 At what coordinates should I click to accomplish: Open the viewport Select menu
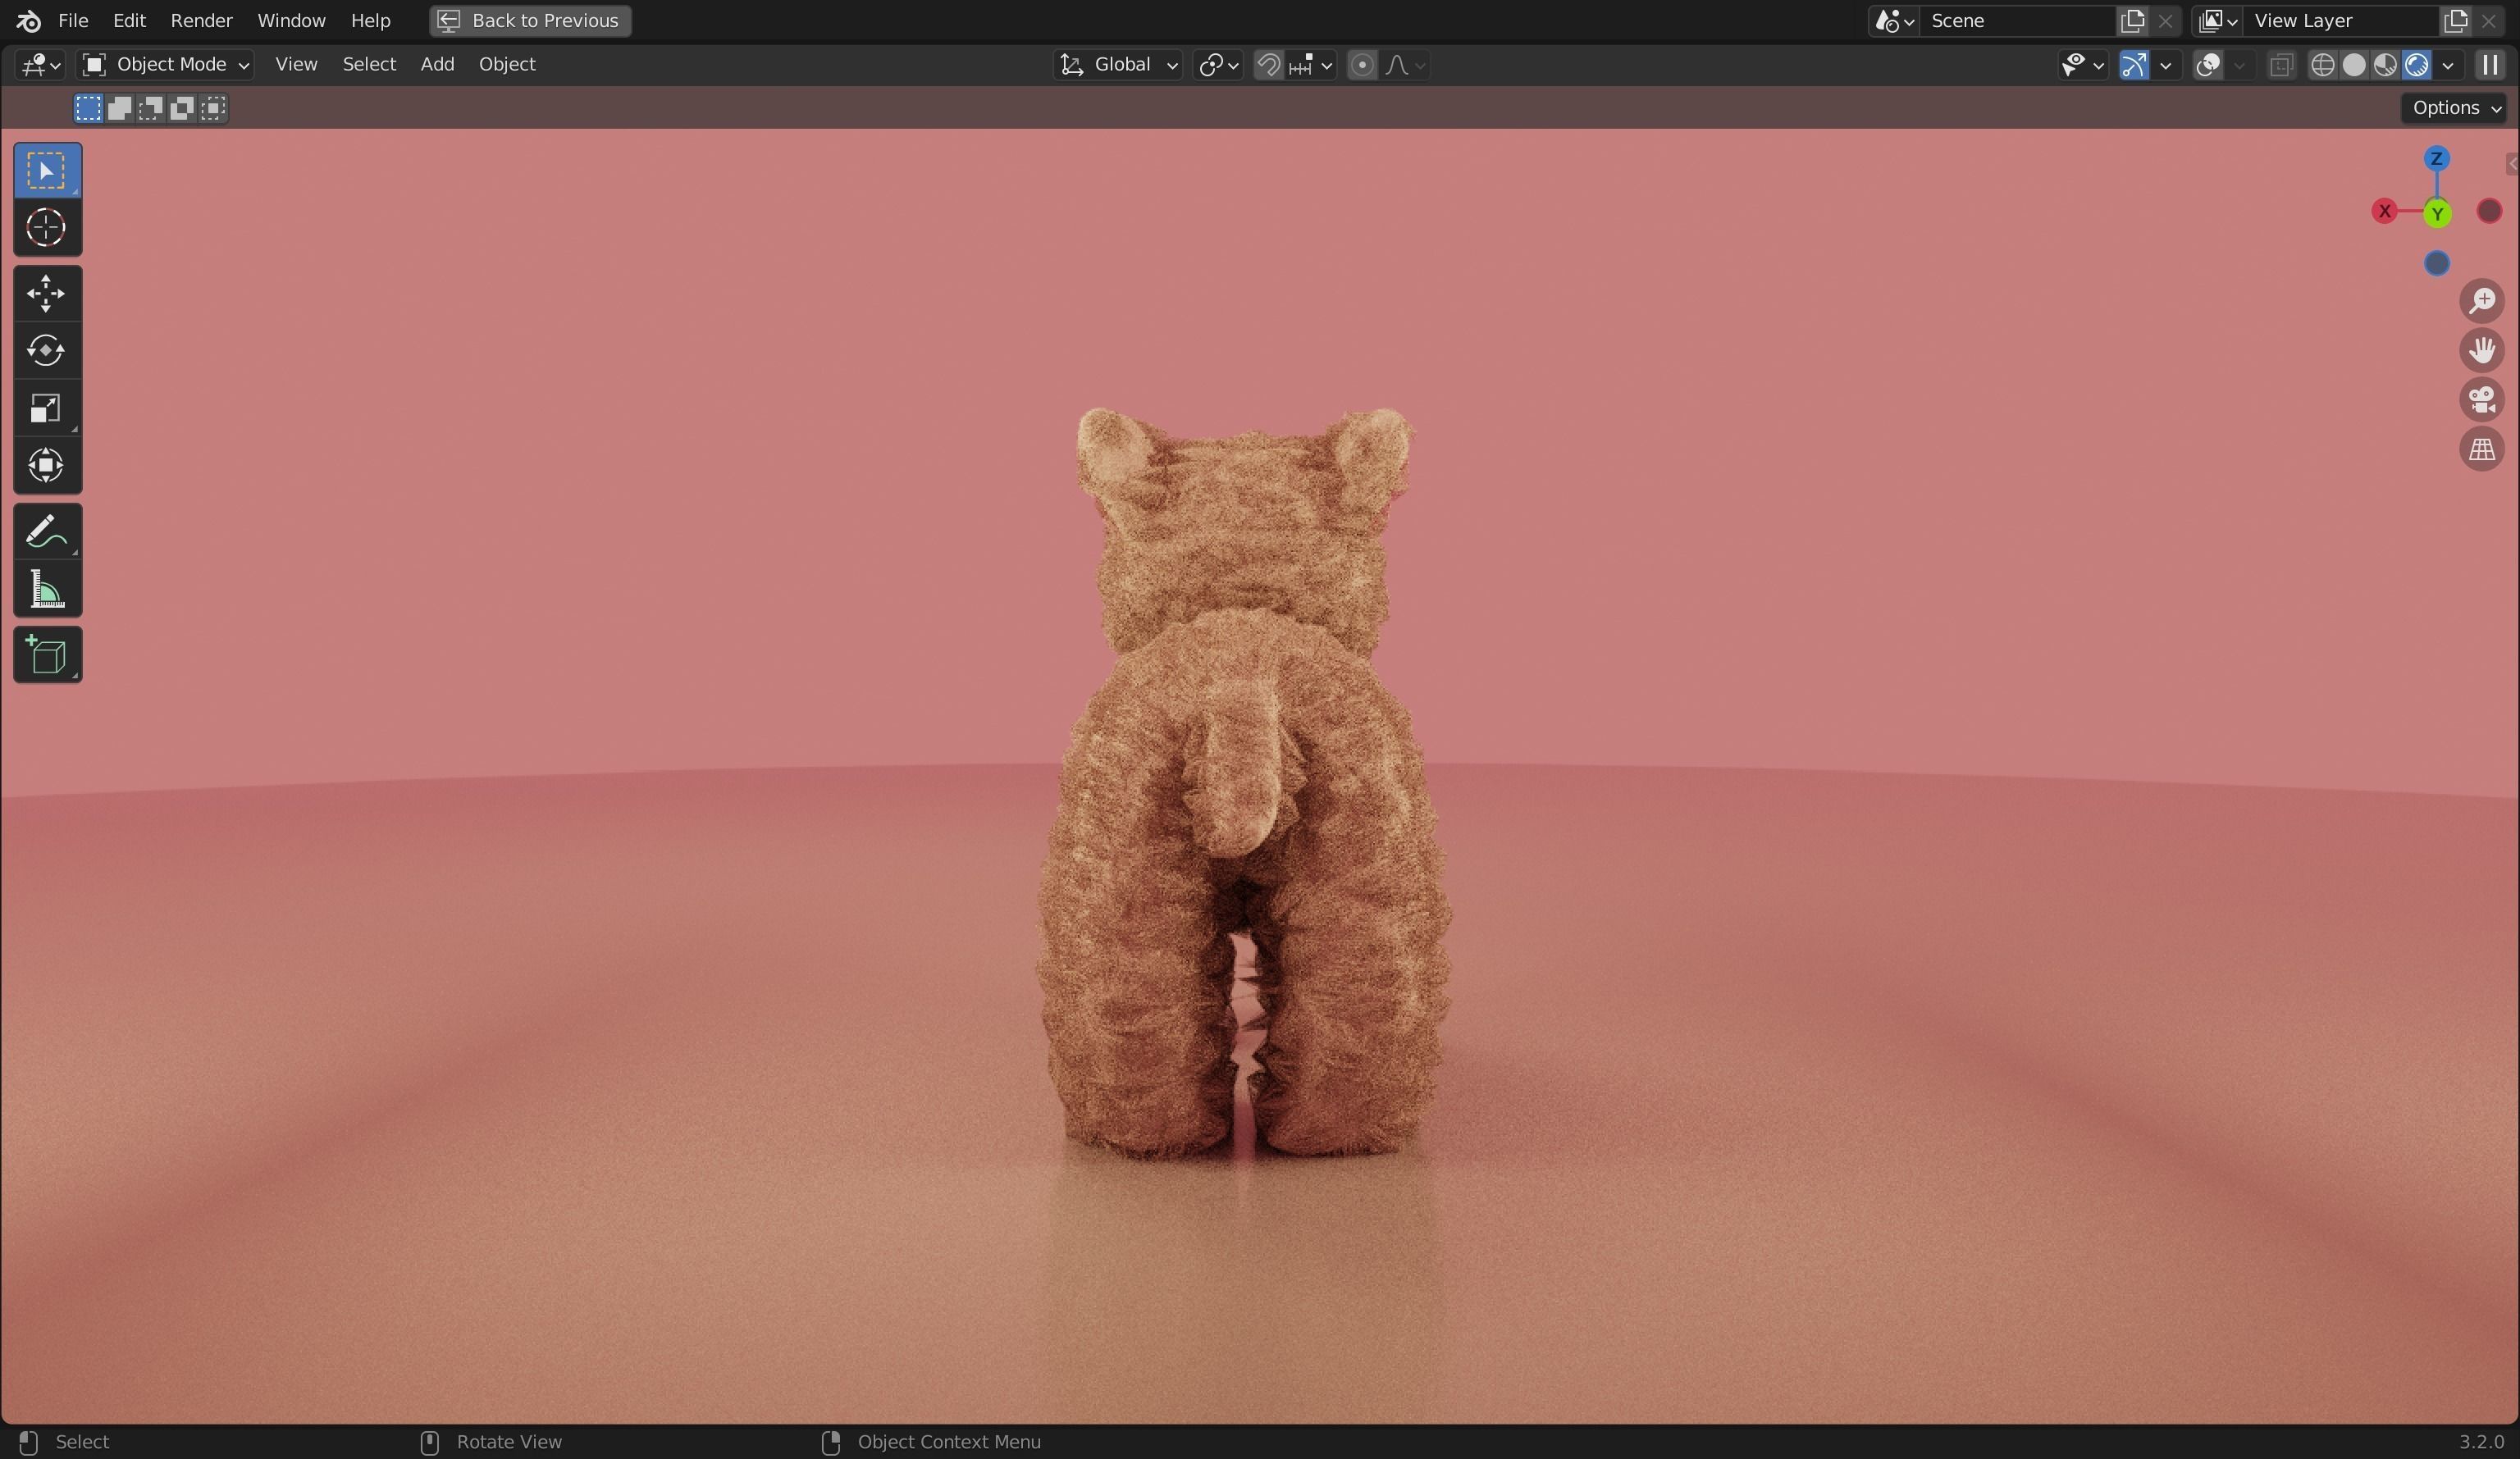point(369,65)
